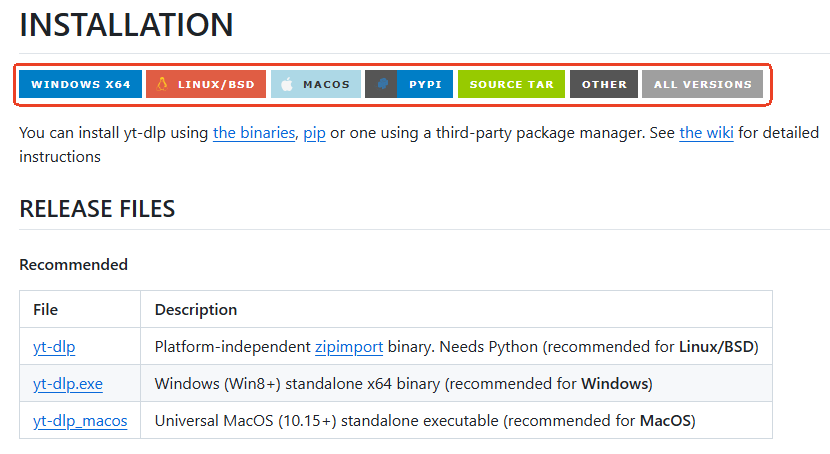Click the INSTALLATION heading
This screenshot has height=454, width=830.
[126, 25]
